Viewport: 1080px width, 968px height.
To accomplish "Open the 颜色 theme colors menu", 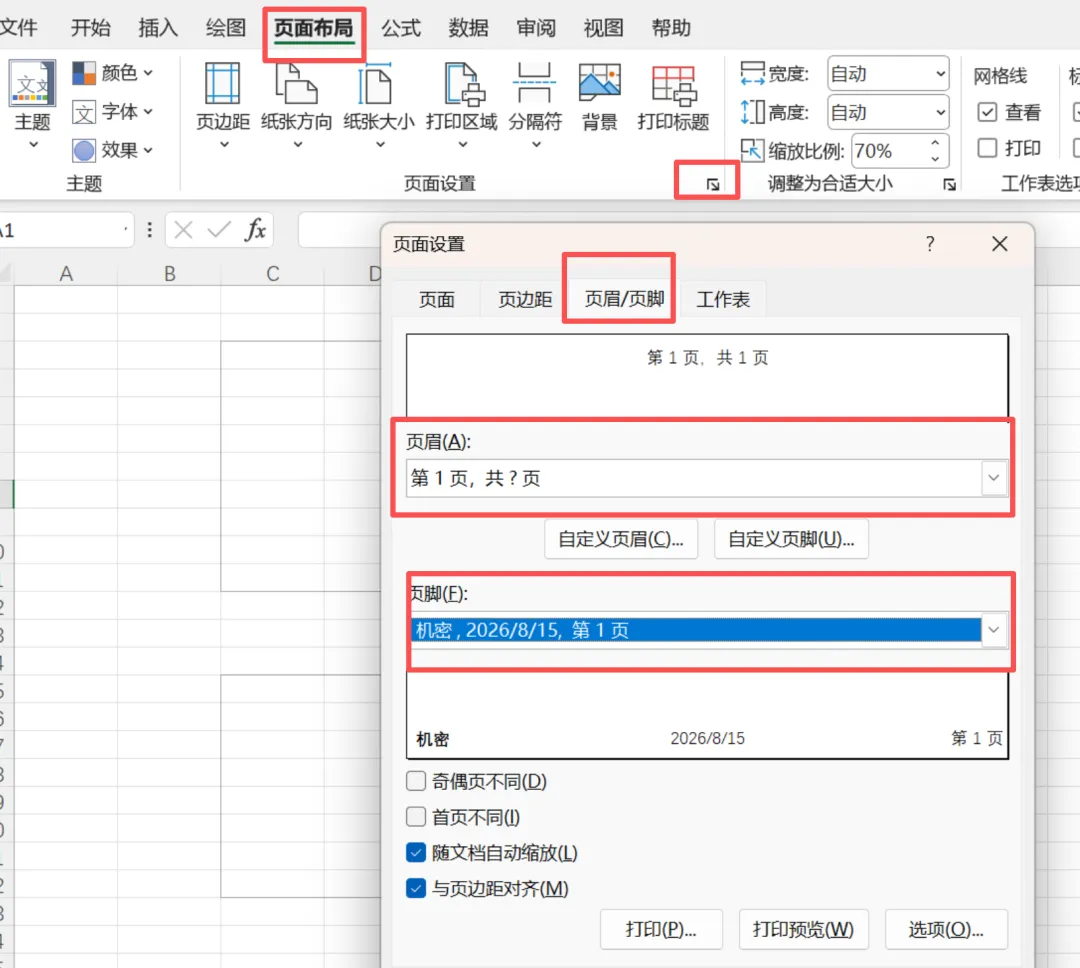I will point(112,72).
